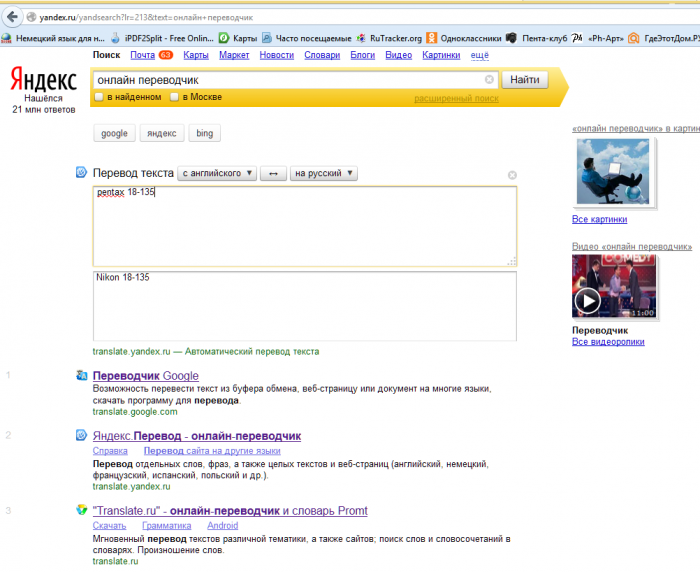Click the mail unread counter badge 63

166,55
